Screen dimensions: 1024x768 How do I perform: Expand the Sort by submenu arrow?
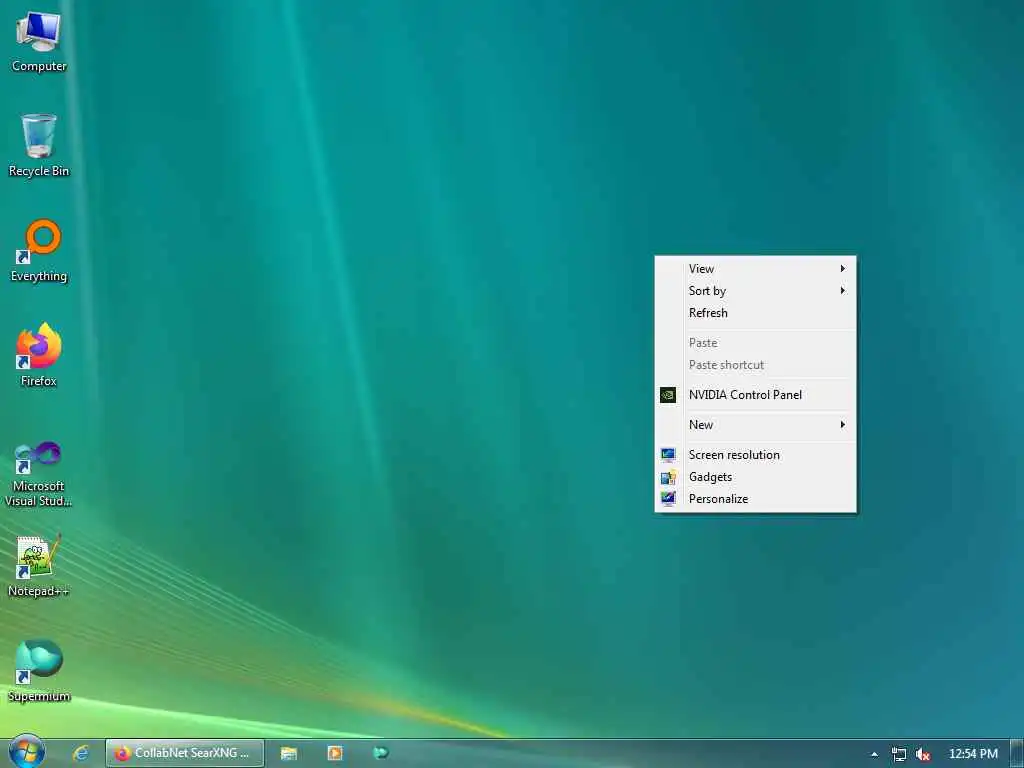point(842,291)
